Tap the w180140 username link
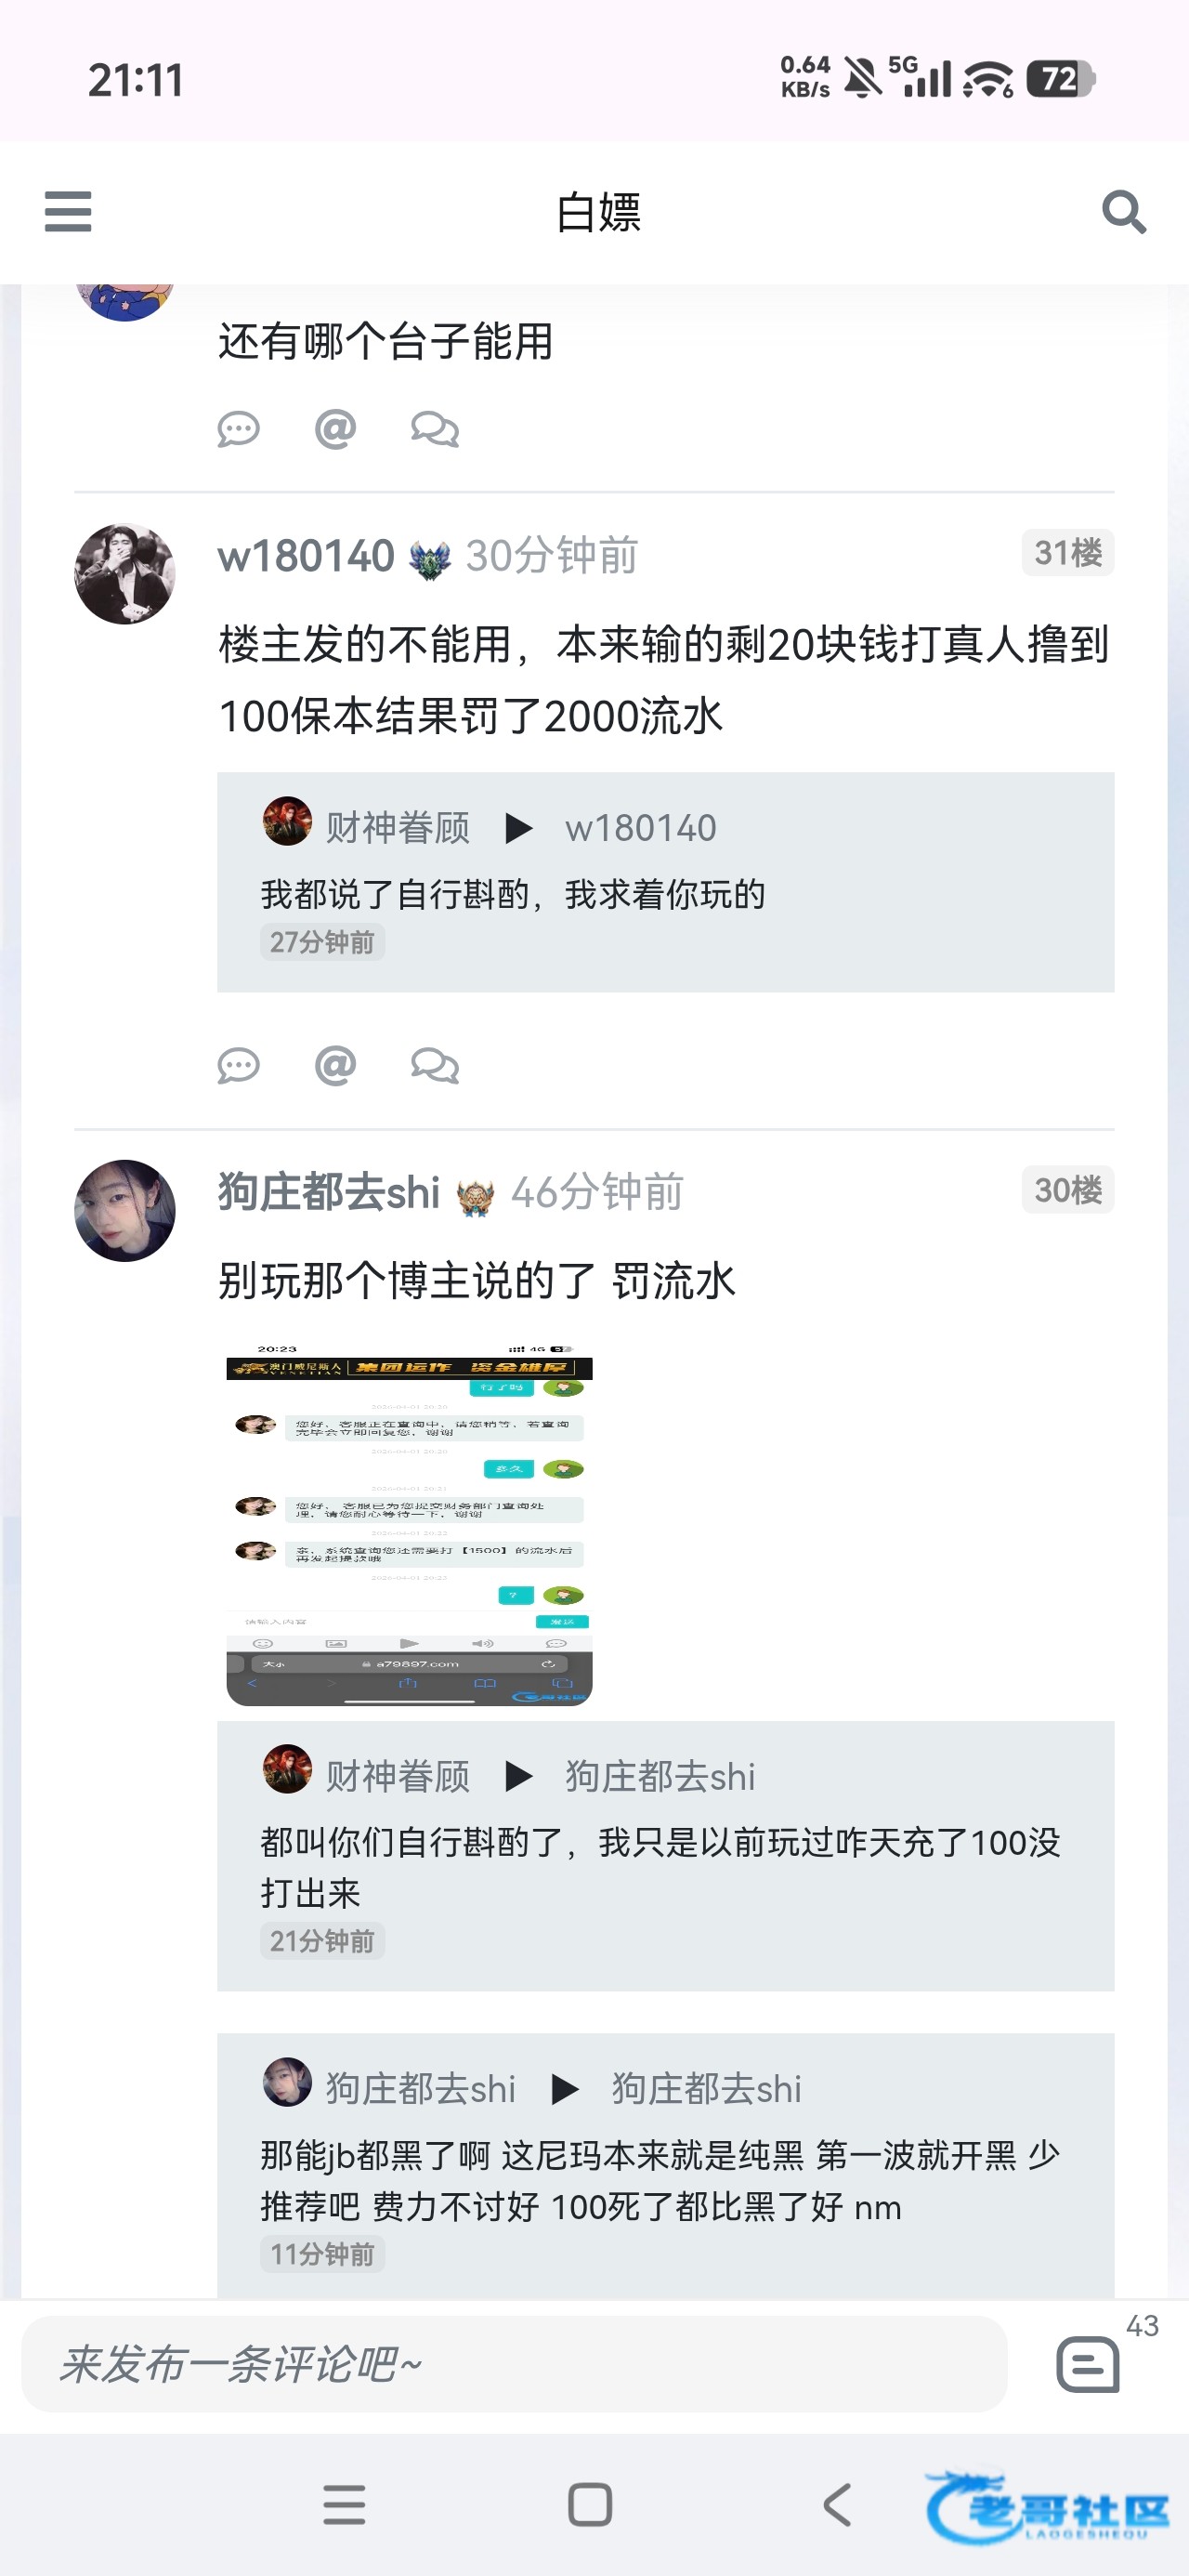Screen dimensions: 1189x2576 [x=306, y=556]
